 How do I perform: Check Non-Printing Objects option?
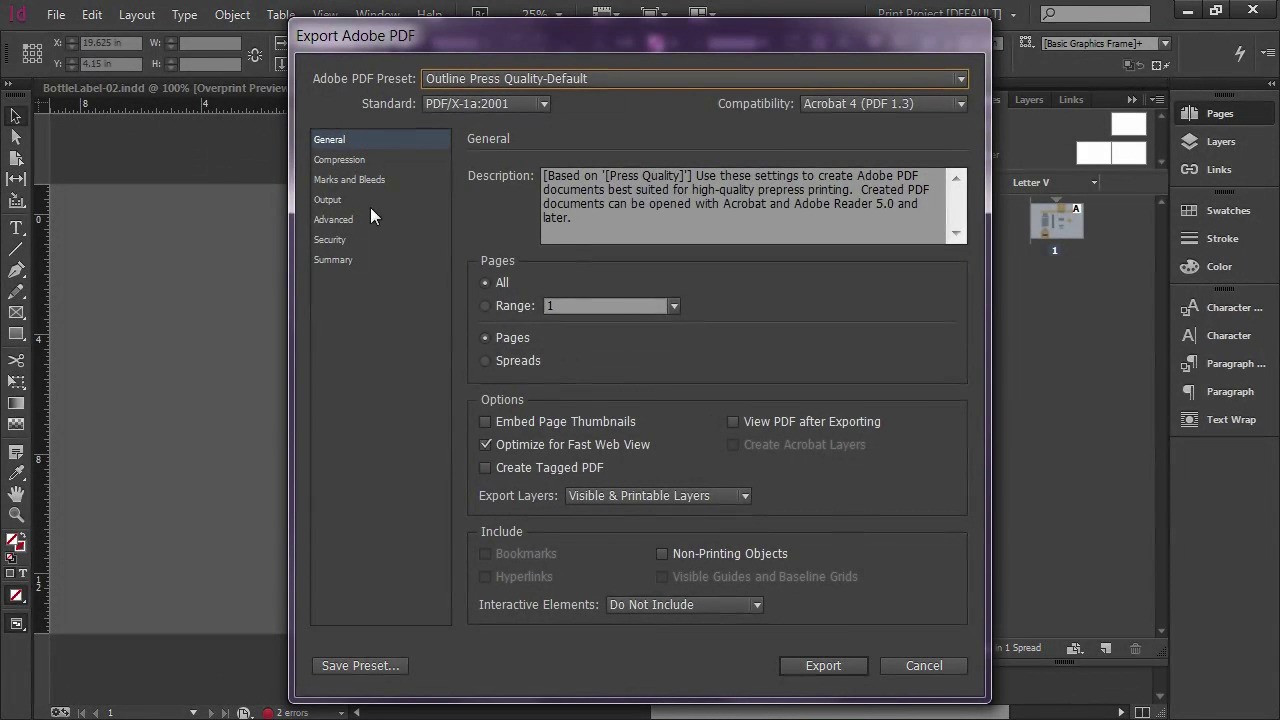[662, 554]
